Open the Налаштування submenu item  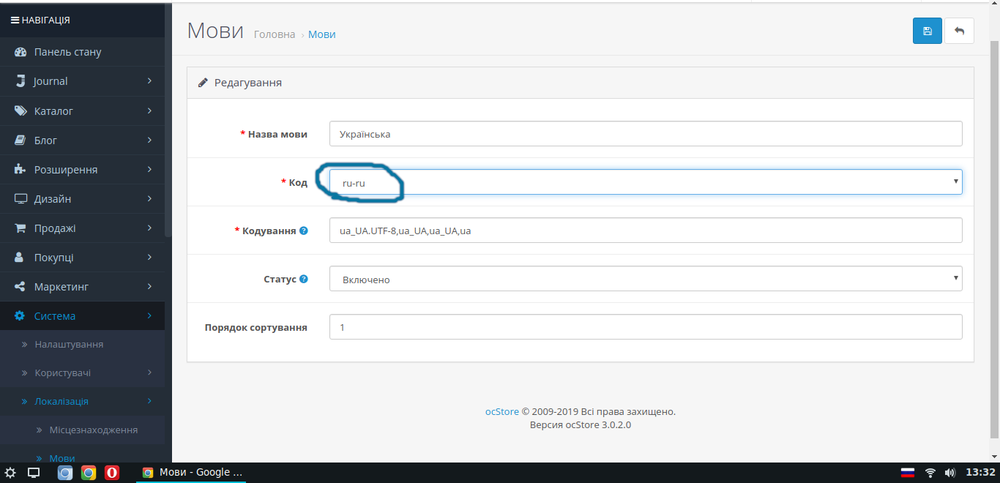[83, 345]
